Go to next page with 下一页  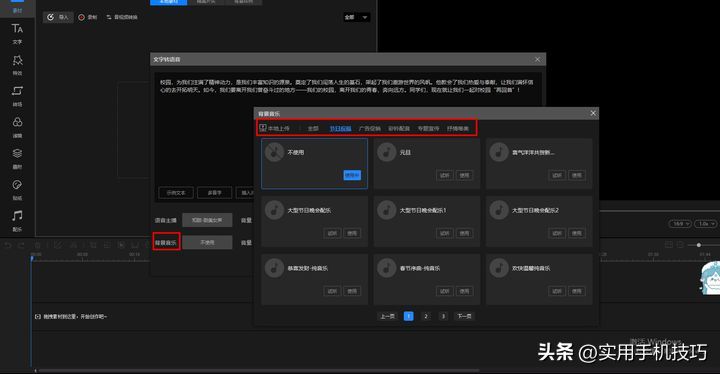464,316
